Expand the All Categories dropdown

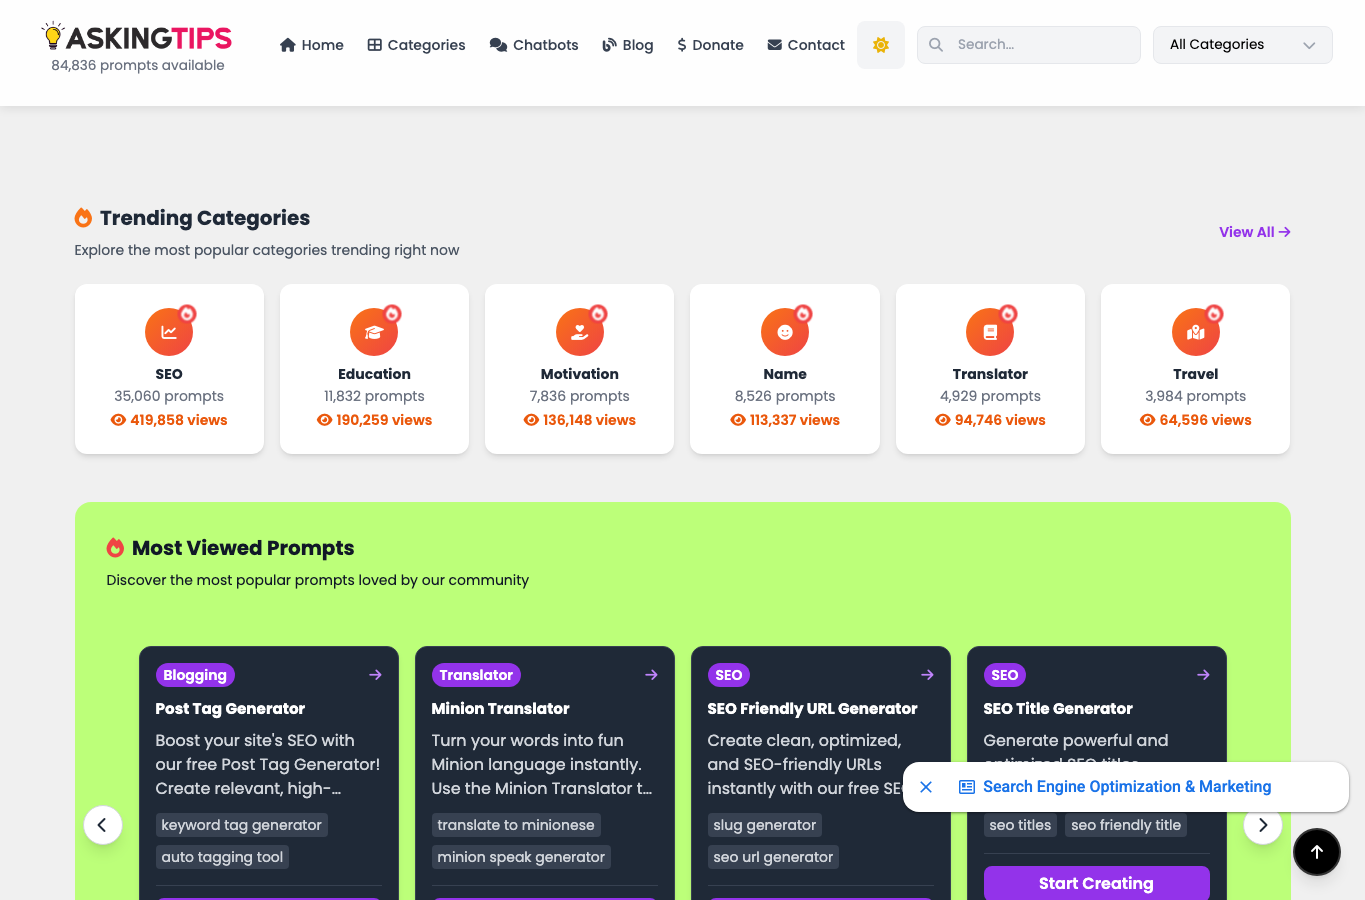[x=1243, y=45]
